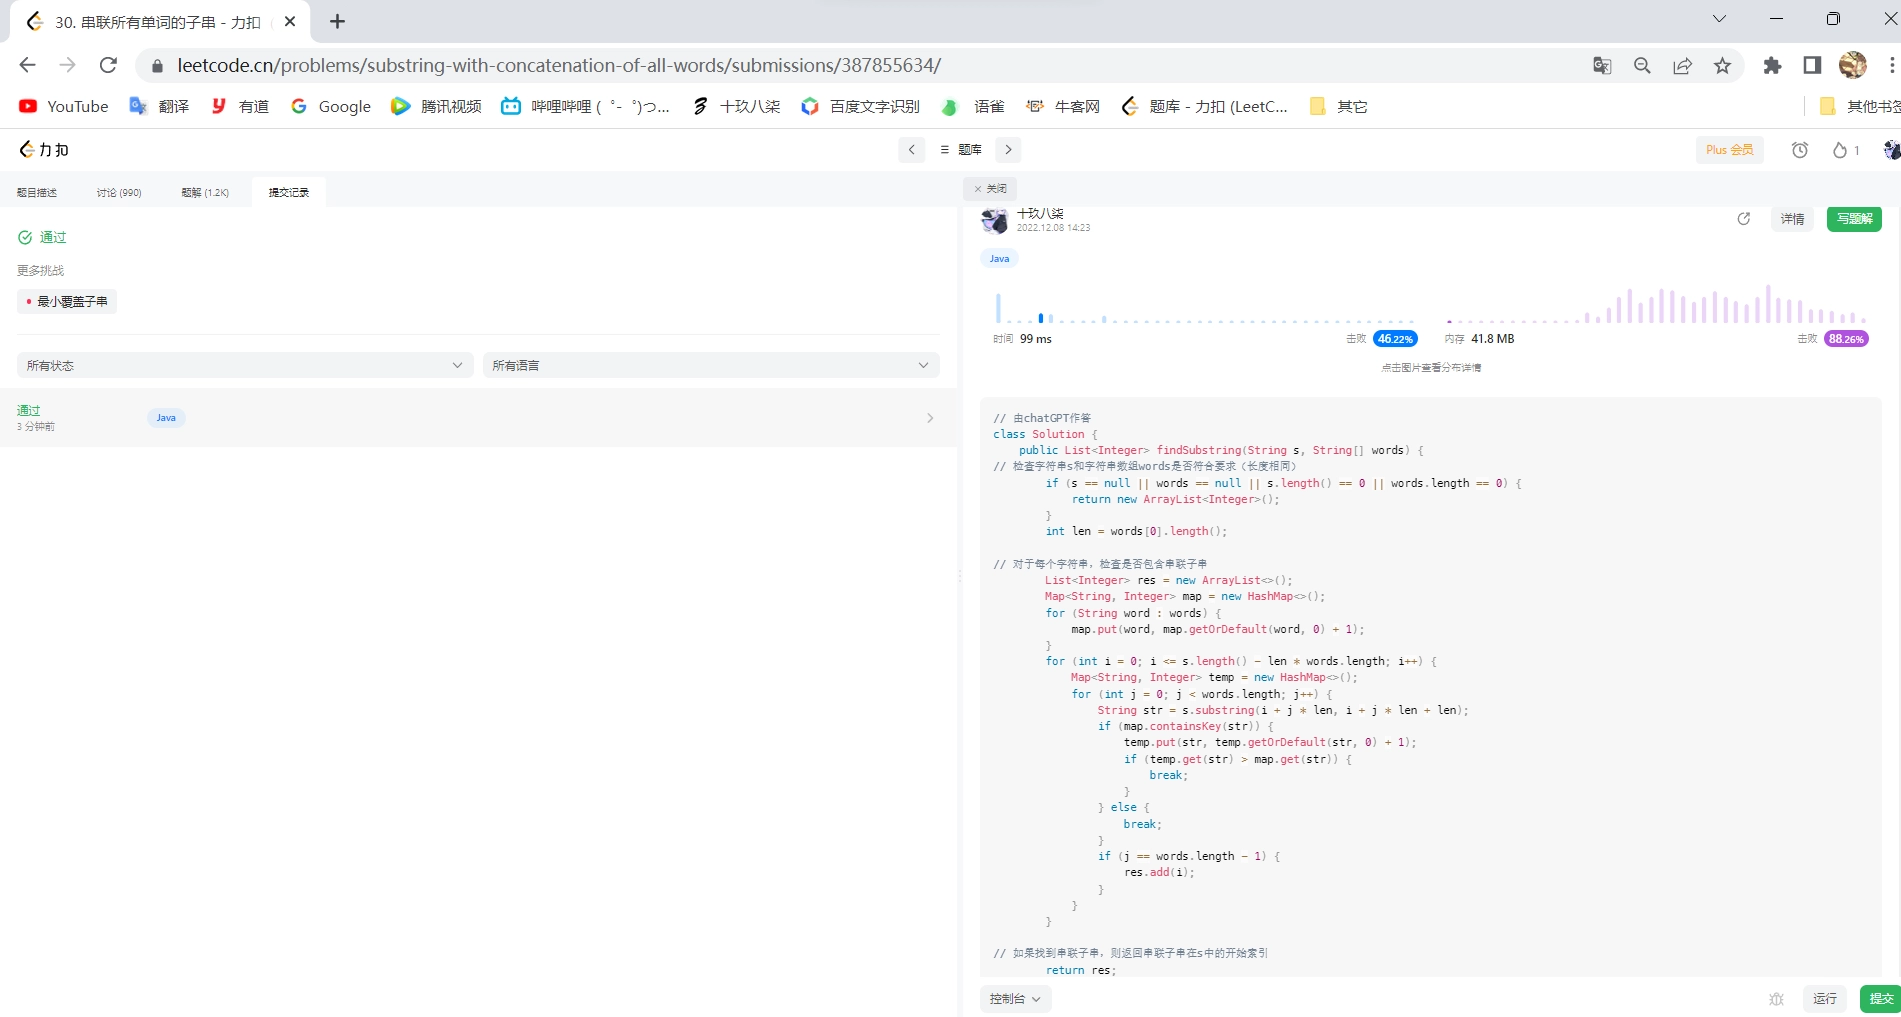Click the green 写题解 button
The height and width of the screenshot is (1017, 1901).
pos(1853,219)
